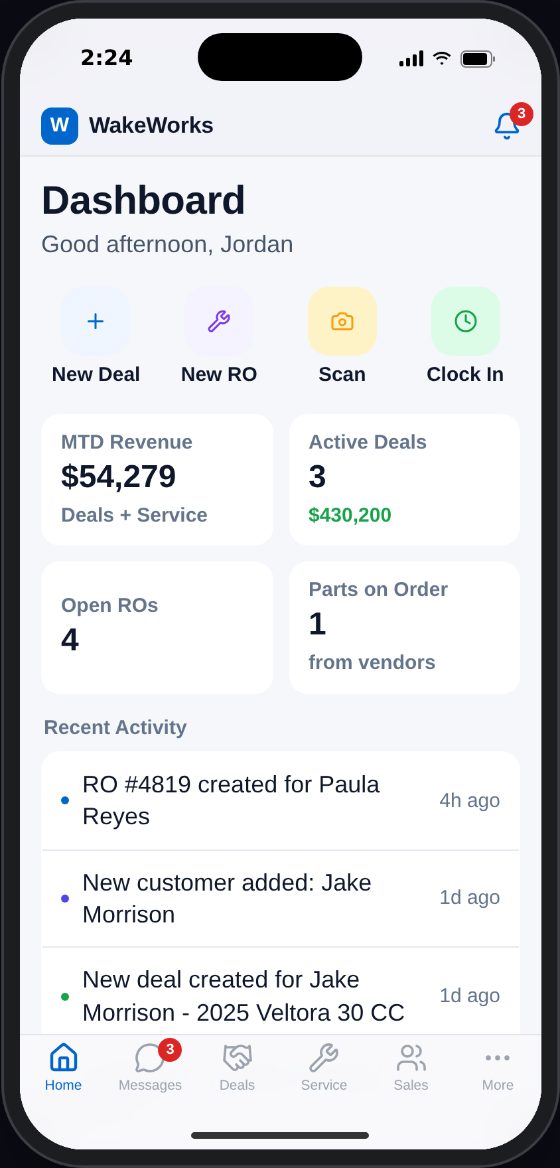The height and width of the screenshot is (1168, 560).
Task: Open the Active Deals card
Action: click(x=404, y=479)
